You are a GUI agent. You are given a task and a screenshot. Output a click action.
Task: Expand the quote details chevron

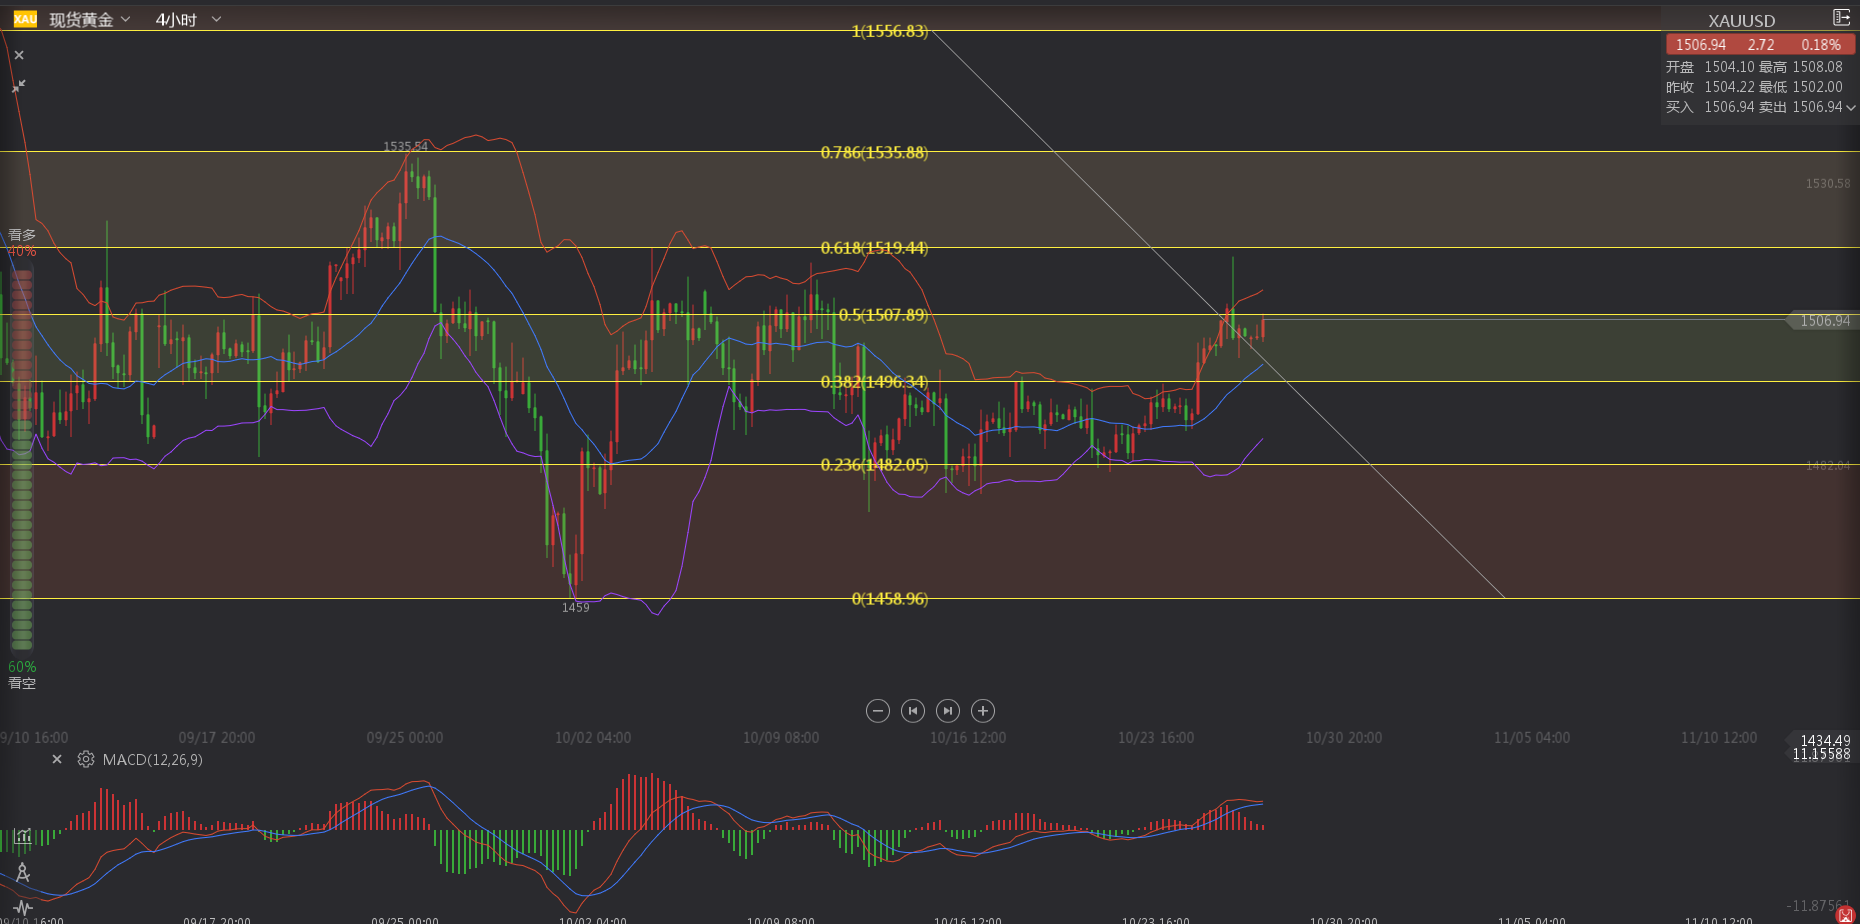[x=1850, y=108]
